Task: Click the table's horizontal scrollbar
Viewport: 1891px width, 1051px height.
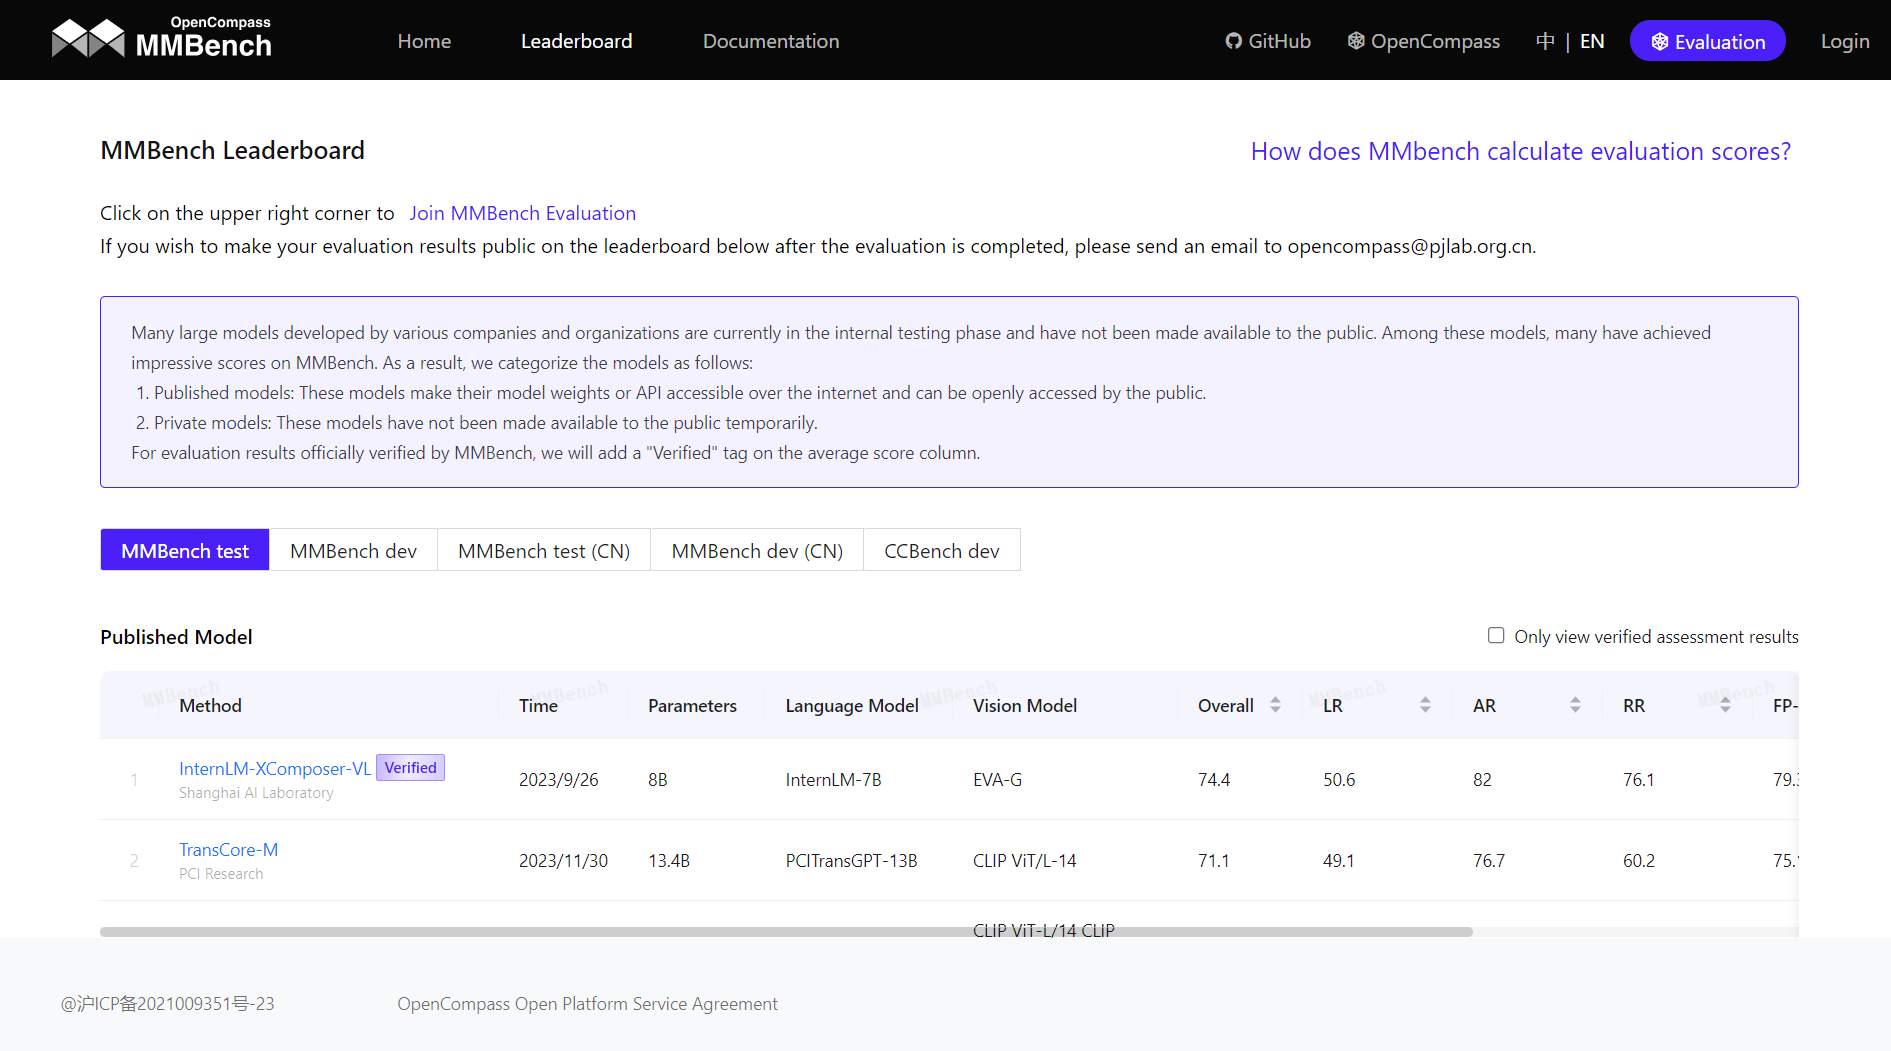Action: (x=786, y=931)
